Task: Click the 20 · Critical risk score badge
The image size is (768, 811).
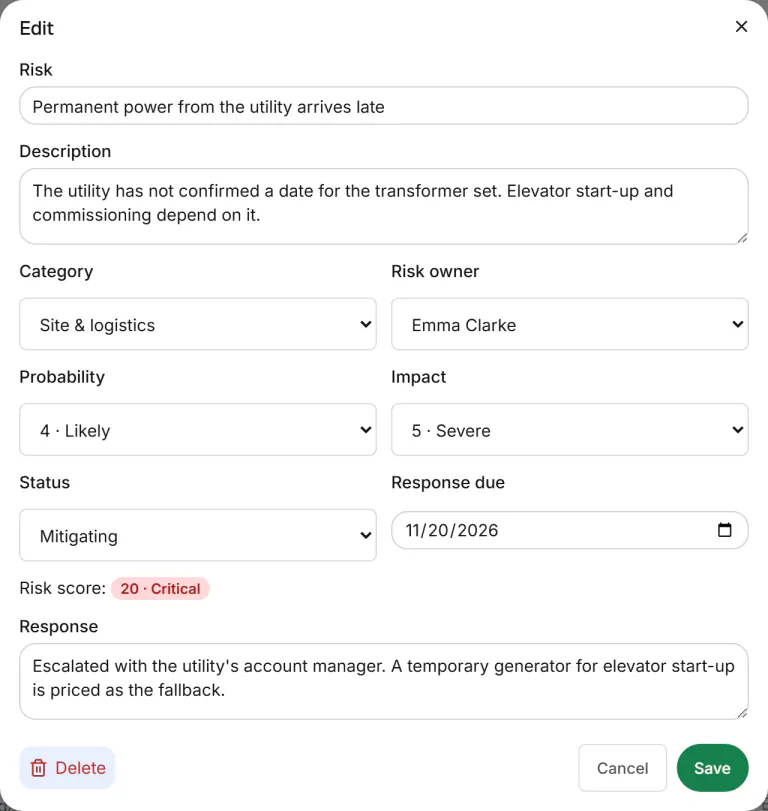Action: click(160, 589)
